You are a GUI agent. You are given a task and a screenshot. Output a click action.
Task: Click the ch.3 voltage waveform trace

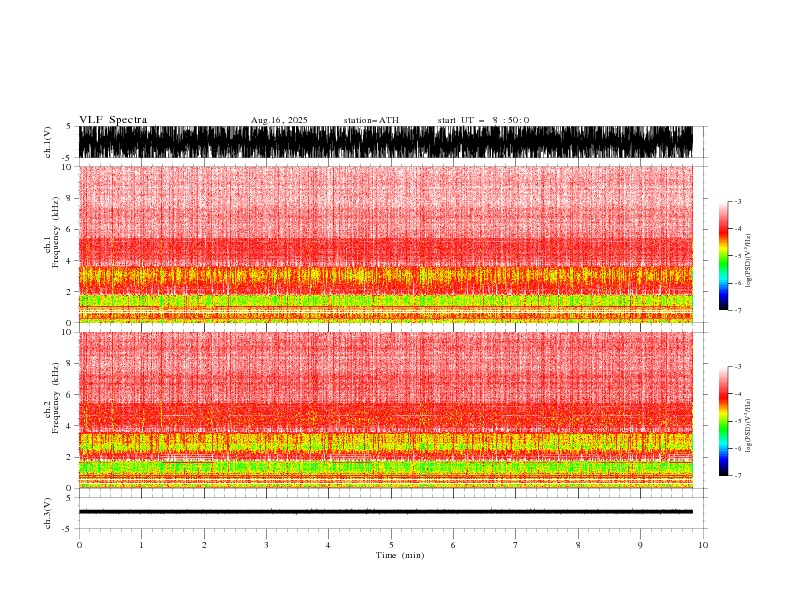click(x=386, y=512)
